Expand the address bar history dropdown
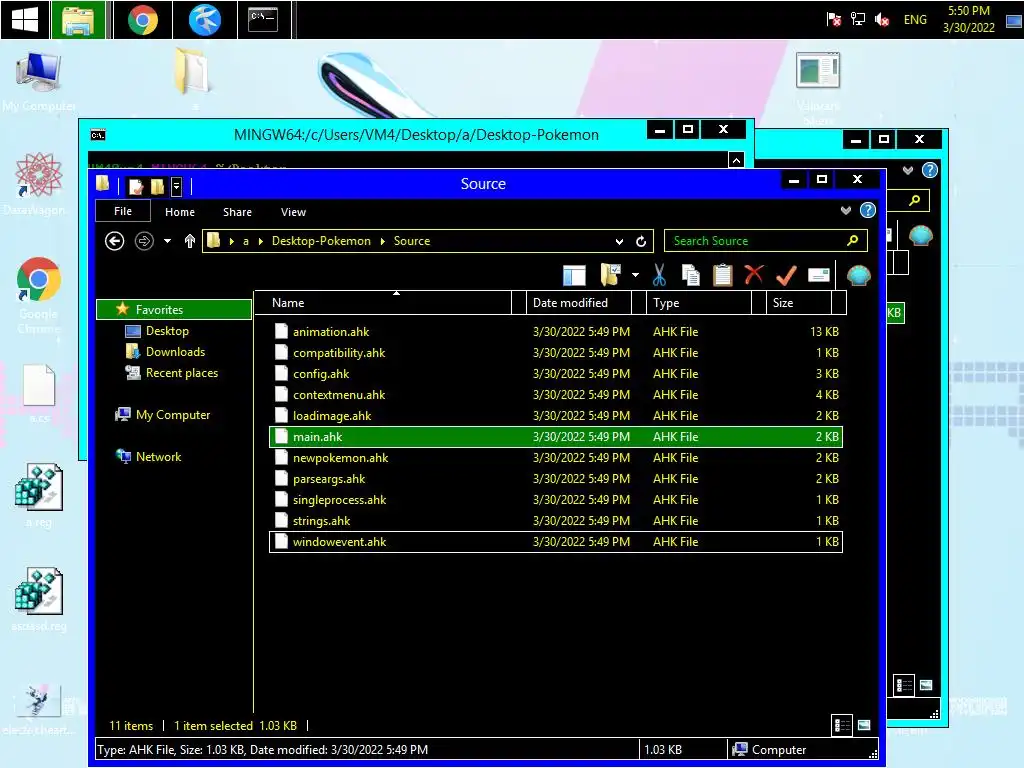 point(619,242)
